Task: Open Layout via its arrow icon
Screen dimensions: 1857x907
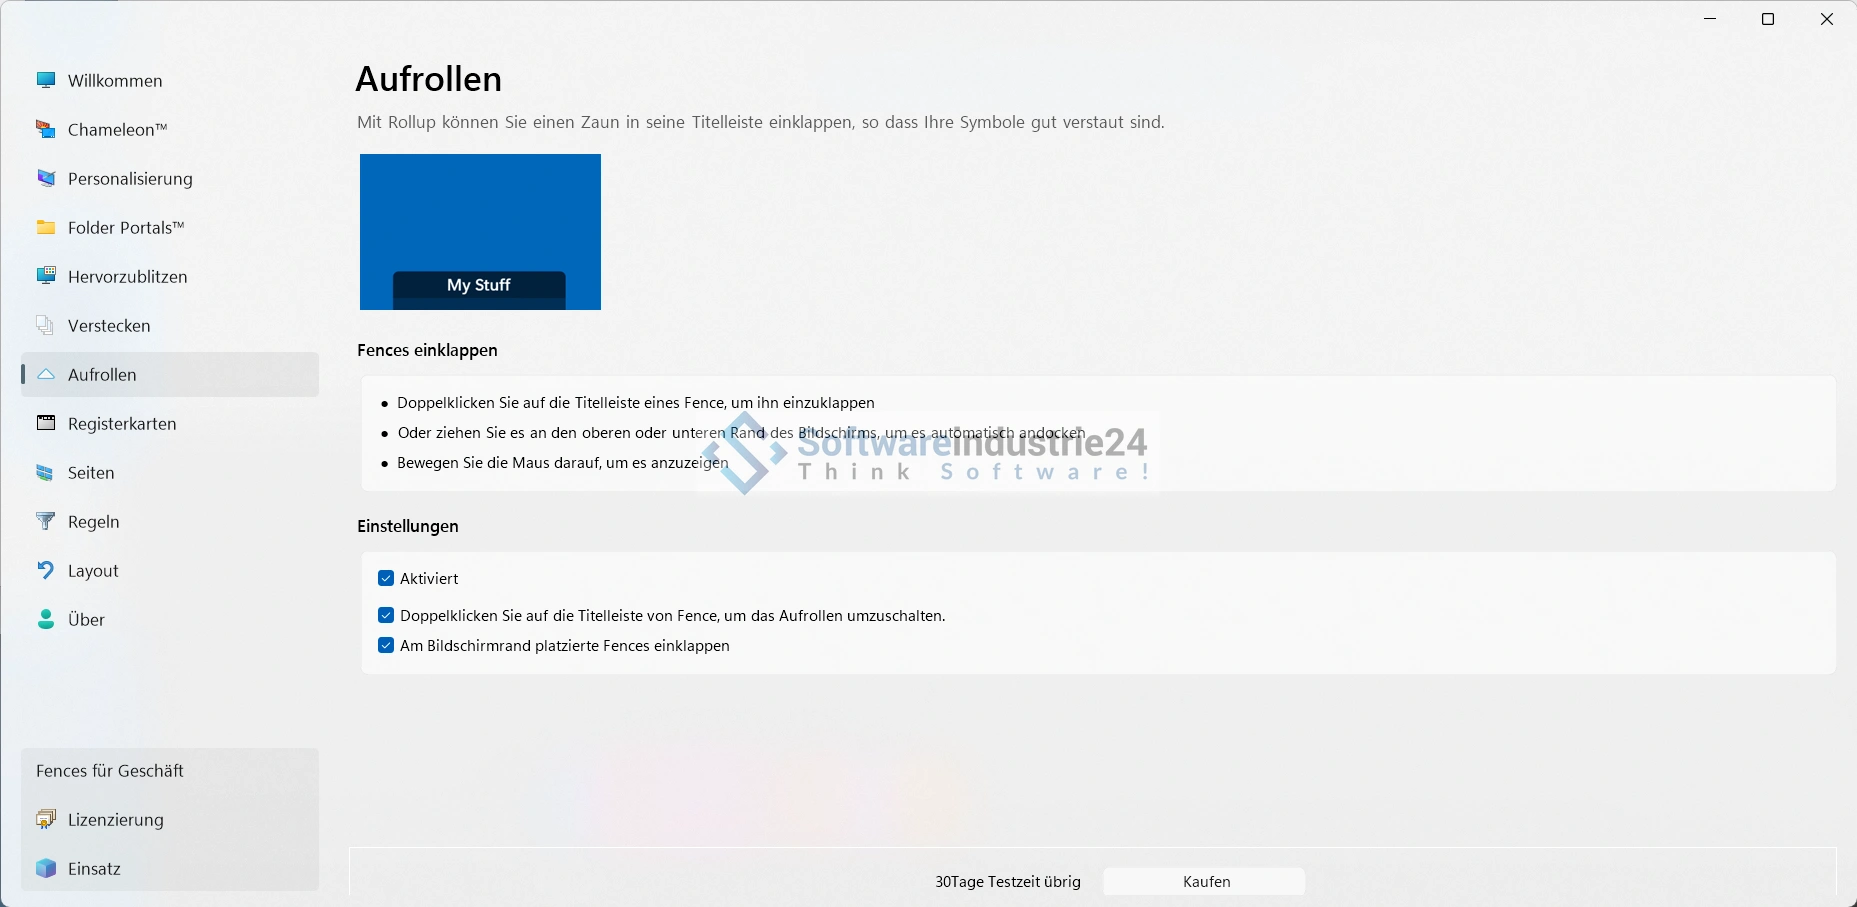Action: click(x=46, y=571)
